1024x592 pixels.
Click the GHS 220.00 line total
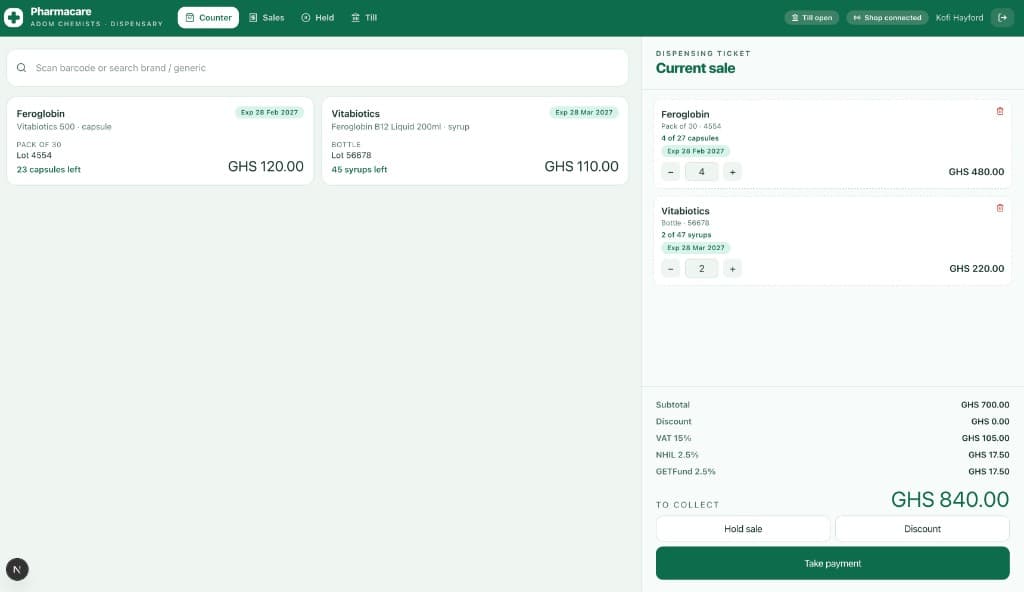coord(976,269)
